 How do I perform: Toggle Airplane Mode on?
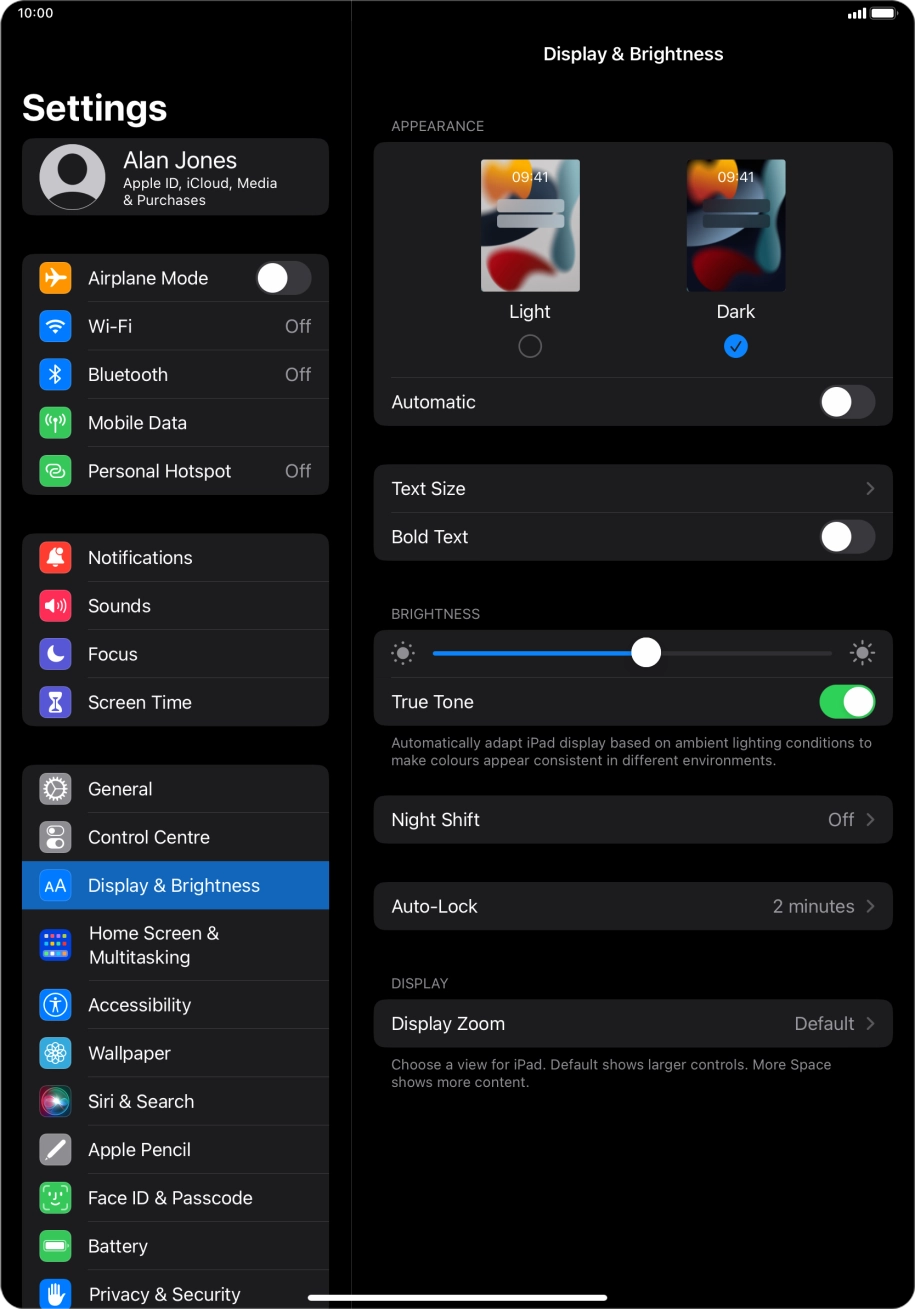[284, 278]
